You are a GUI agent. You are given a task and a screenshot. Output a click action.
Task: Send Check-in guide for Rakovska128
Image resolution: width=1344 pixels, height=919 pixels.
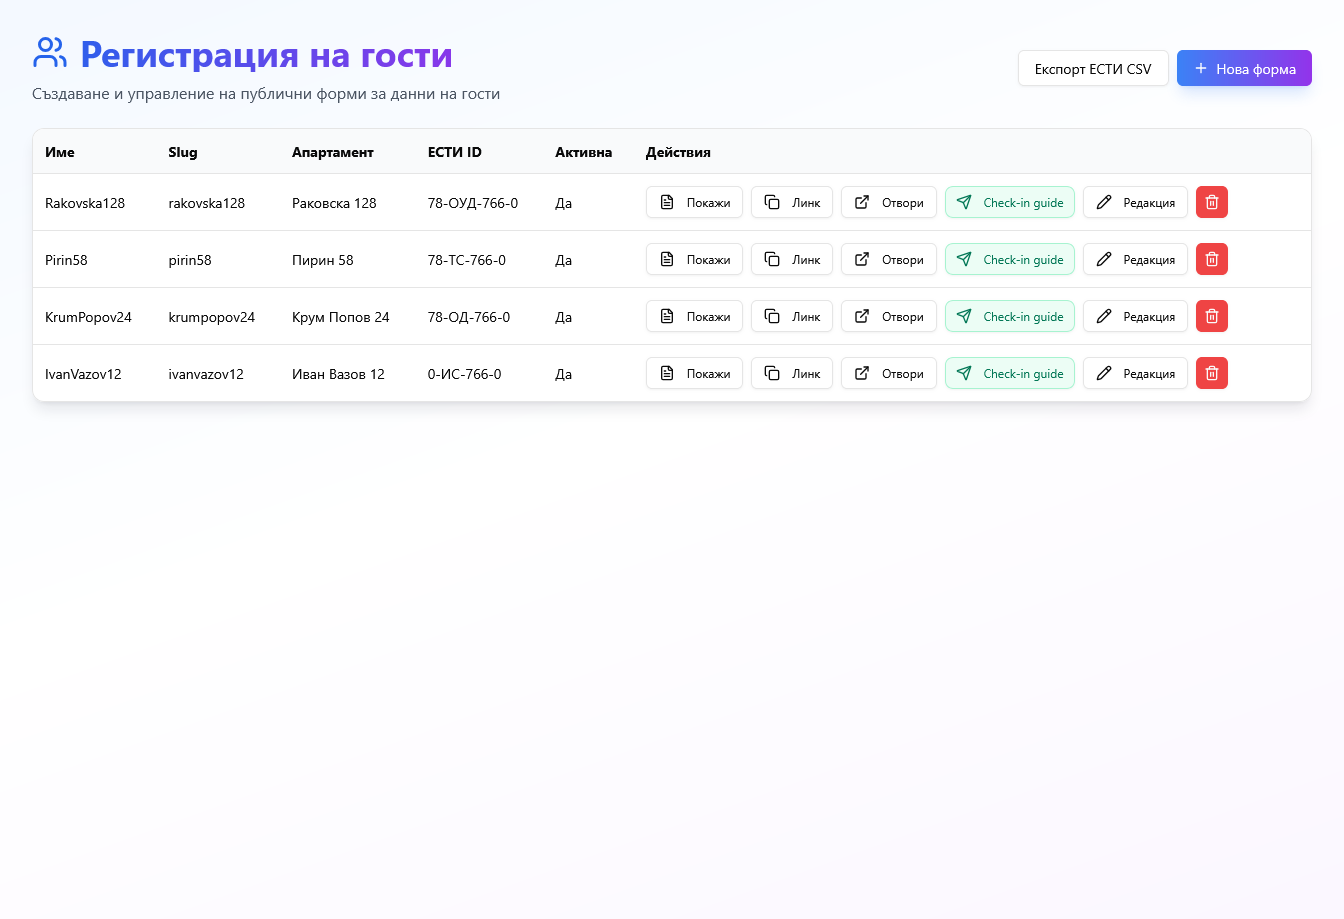[1010, 202]
